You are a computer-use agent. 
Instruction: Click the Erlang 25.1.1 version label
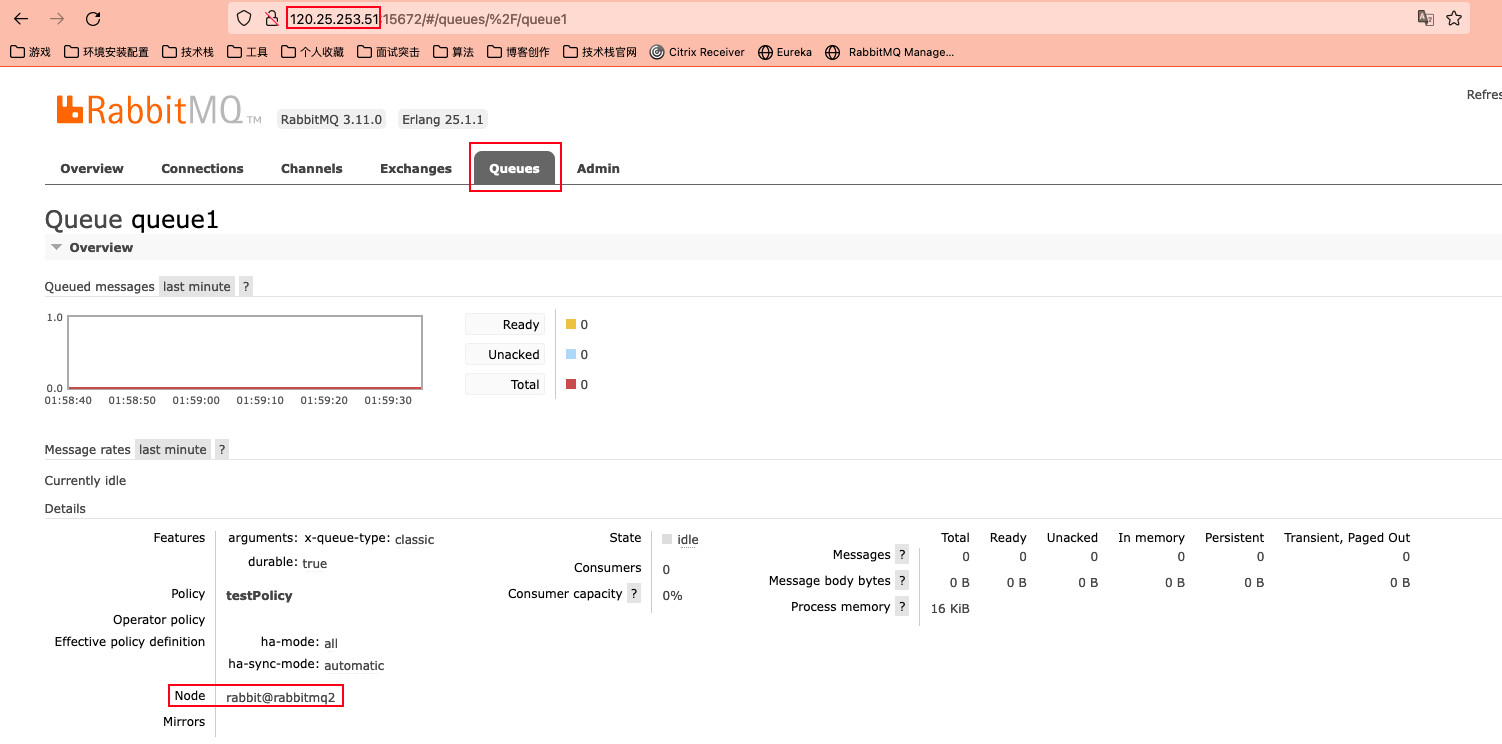click(x=443, y=119)
